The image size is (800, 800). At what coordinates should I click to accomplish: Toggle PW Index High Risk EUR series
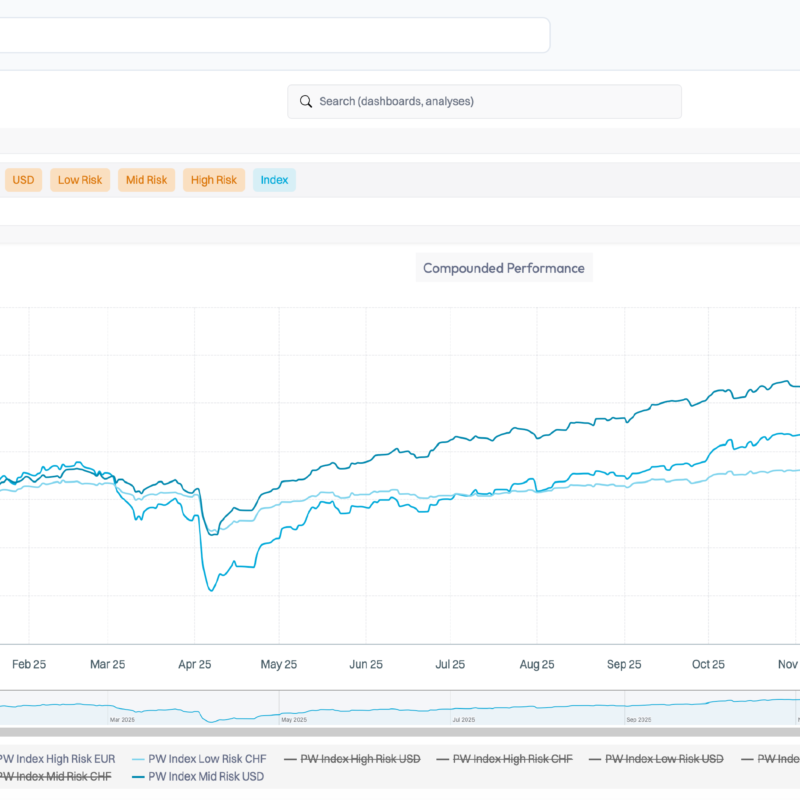pyautogui.click(x=58, y=759)
